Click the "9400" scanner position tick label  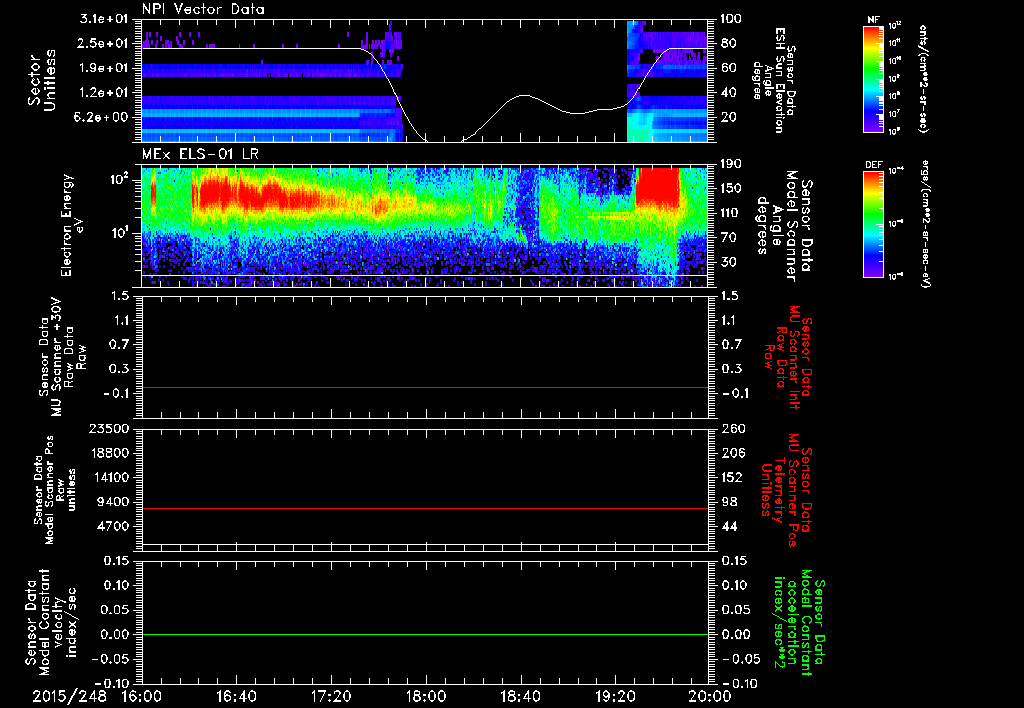[114, 502]
